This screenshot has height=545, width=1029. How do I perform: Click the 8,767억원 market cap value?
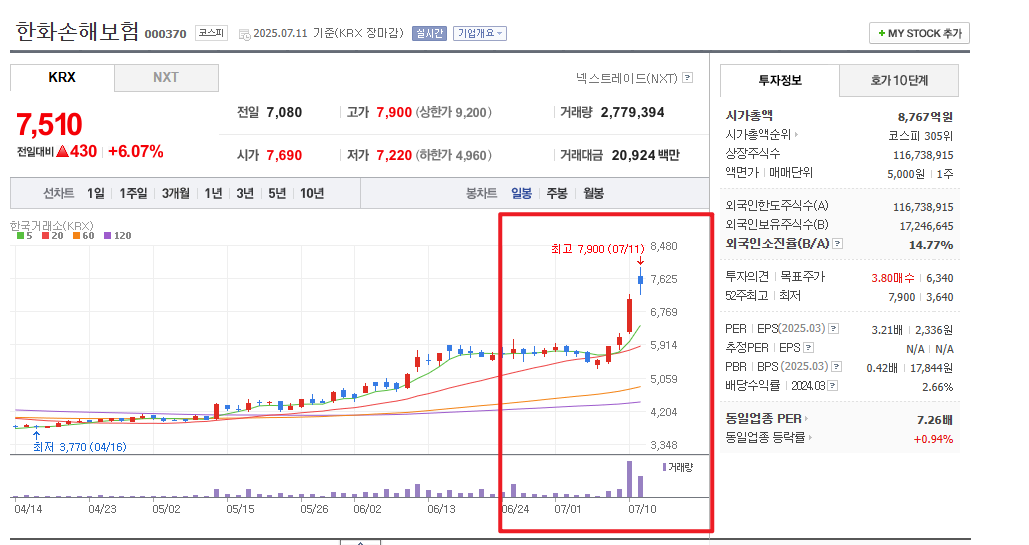coord(925,117)
